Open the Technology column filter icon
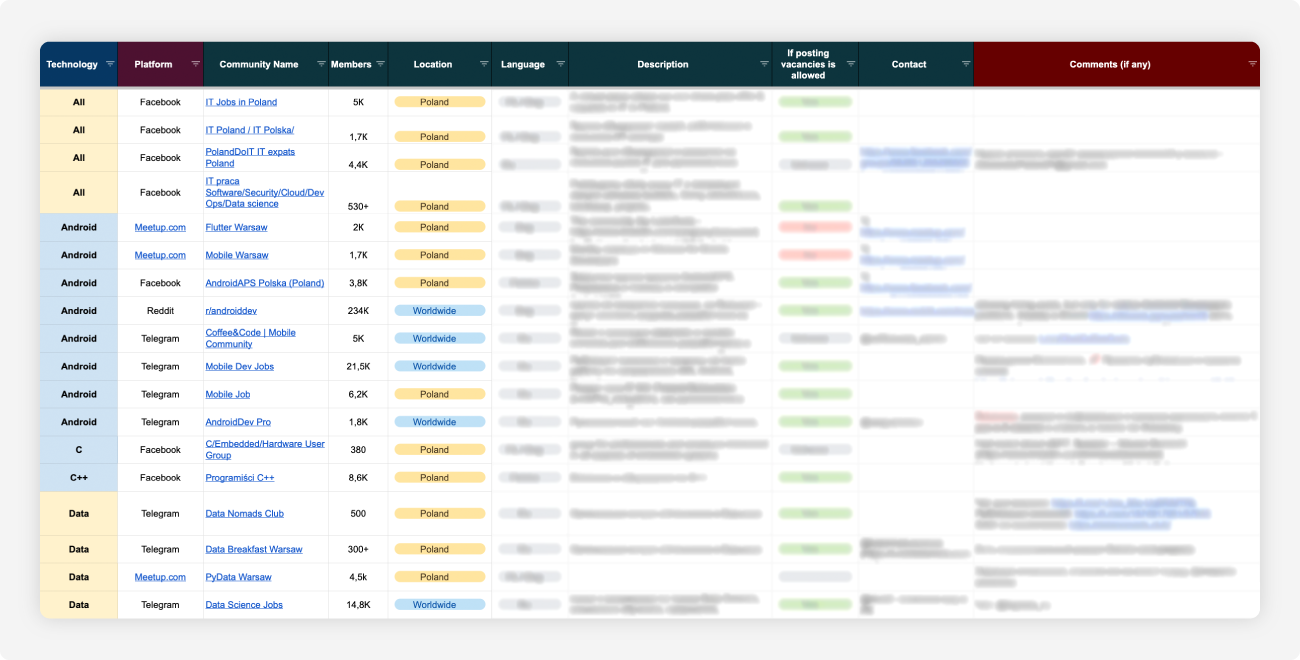Screen dimensions: 1300x660 coord(109,64)
